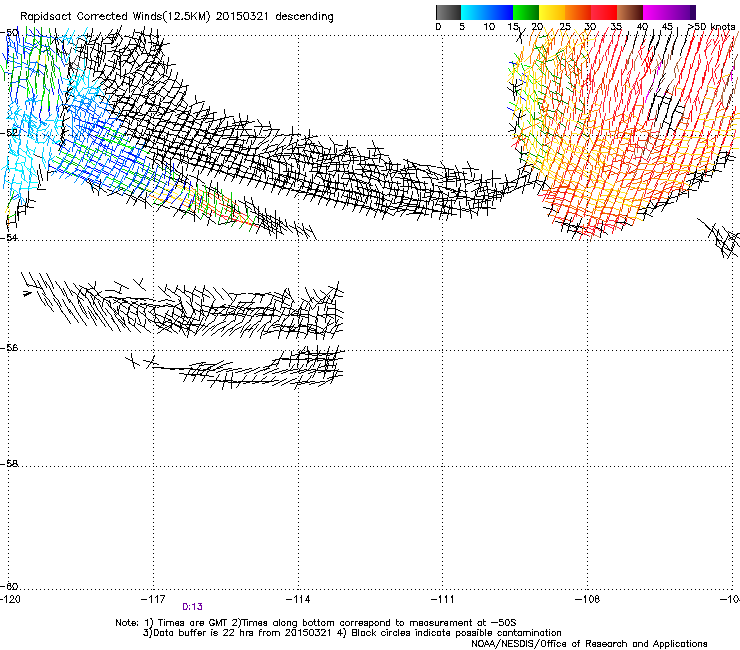Click the '-60' latitude axis label
The width and height of the screenshot is (740, 650).
click(x=9, y=586)
